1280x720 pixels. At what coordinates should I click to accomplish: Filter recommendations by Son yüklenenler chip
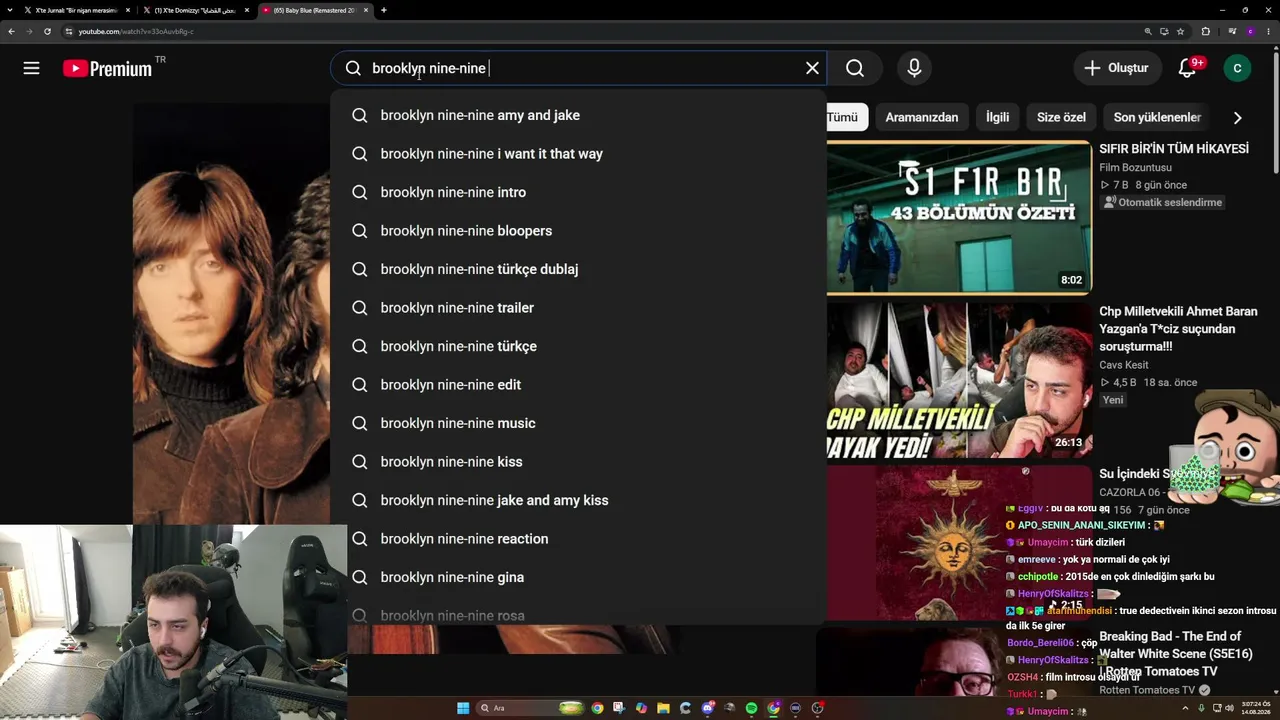tap(1157, 117)
